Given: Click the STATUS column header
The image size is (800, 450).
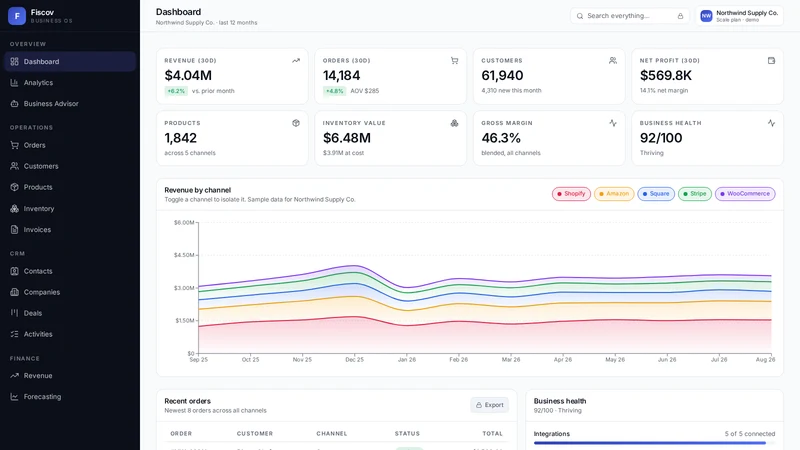Looking at the screenshot, I should pos(407,434).
